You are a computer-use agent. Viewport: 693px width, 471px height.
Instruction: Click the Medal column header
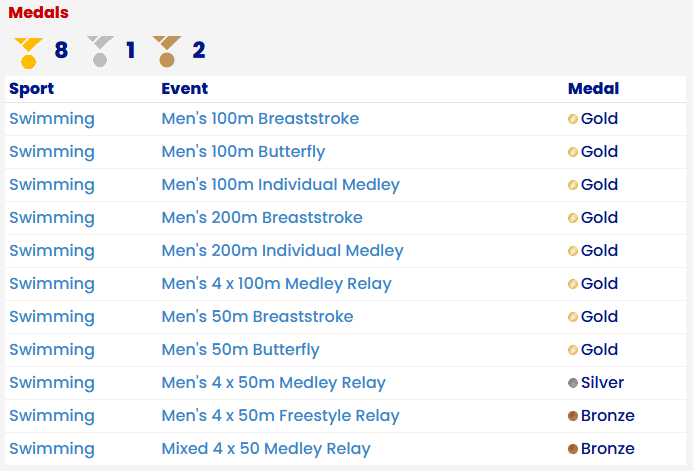coord(594,88)
